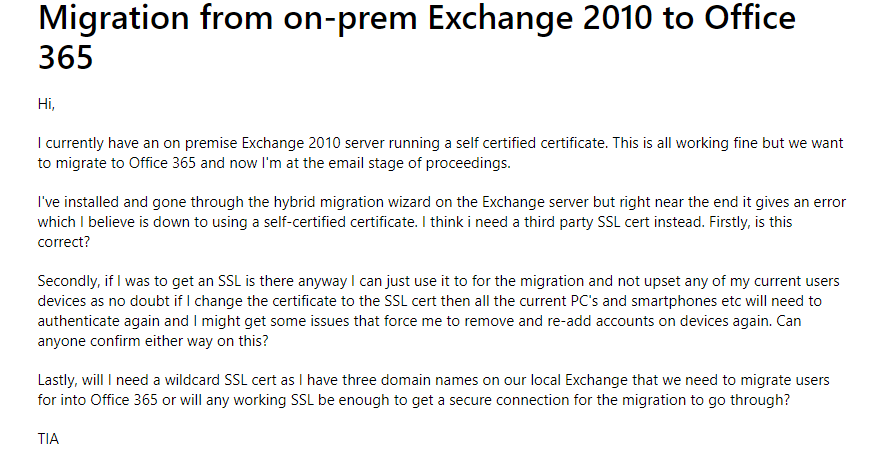This screenshot has width=869, height=468.
Task: Click the "365" on the title's second line
Action: (x=65, y=57)
